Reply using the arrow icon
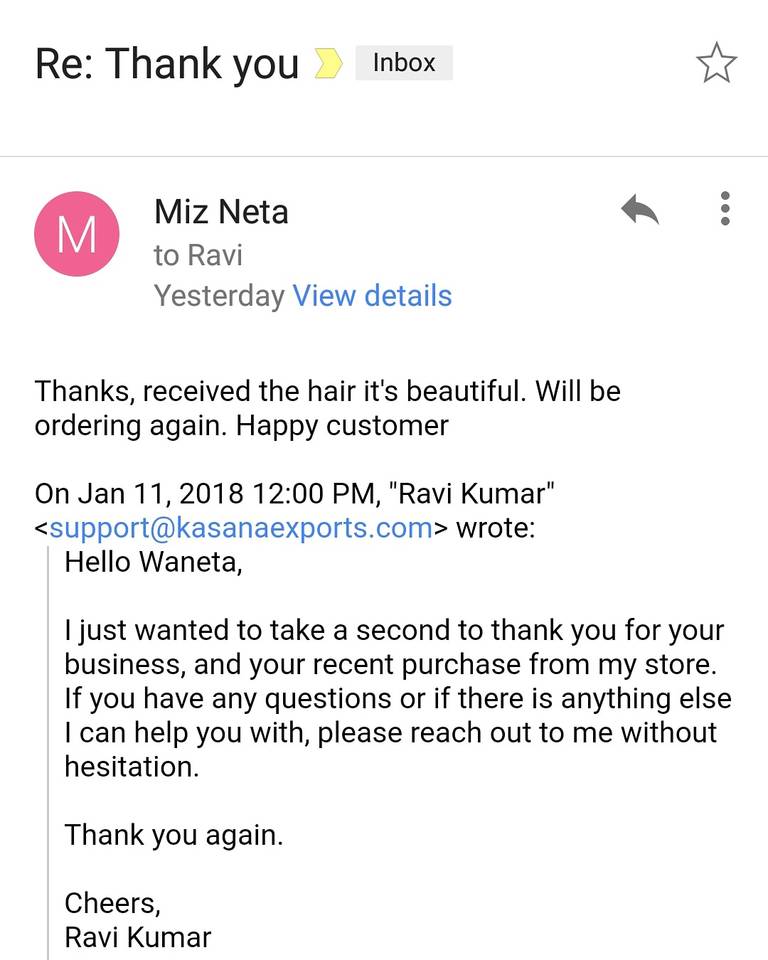The image size is (768, 960). (639, 210)
